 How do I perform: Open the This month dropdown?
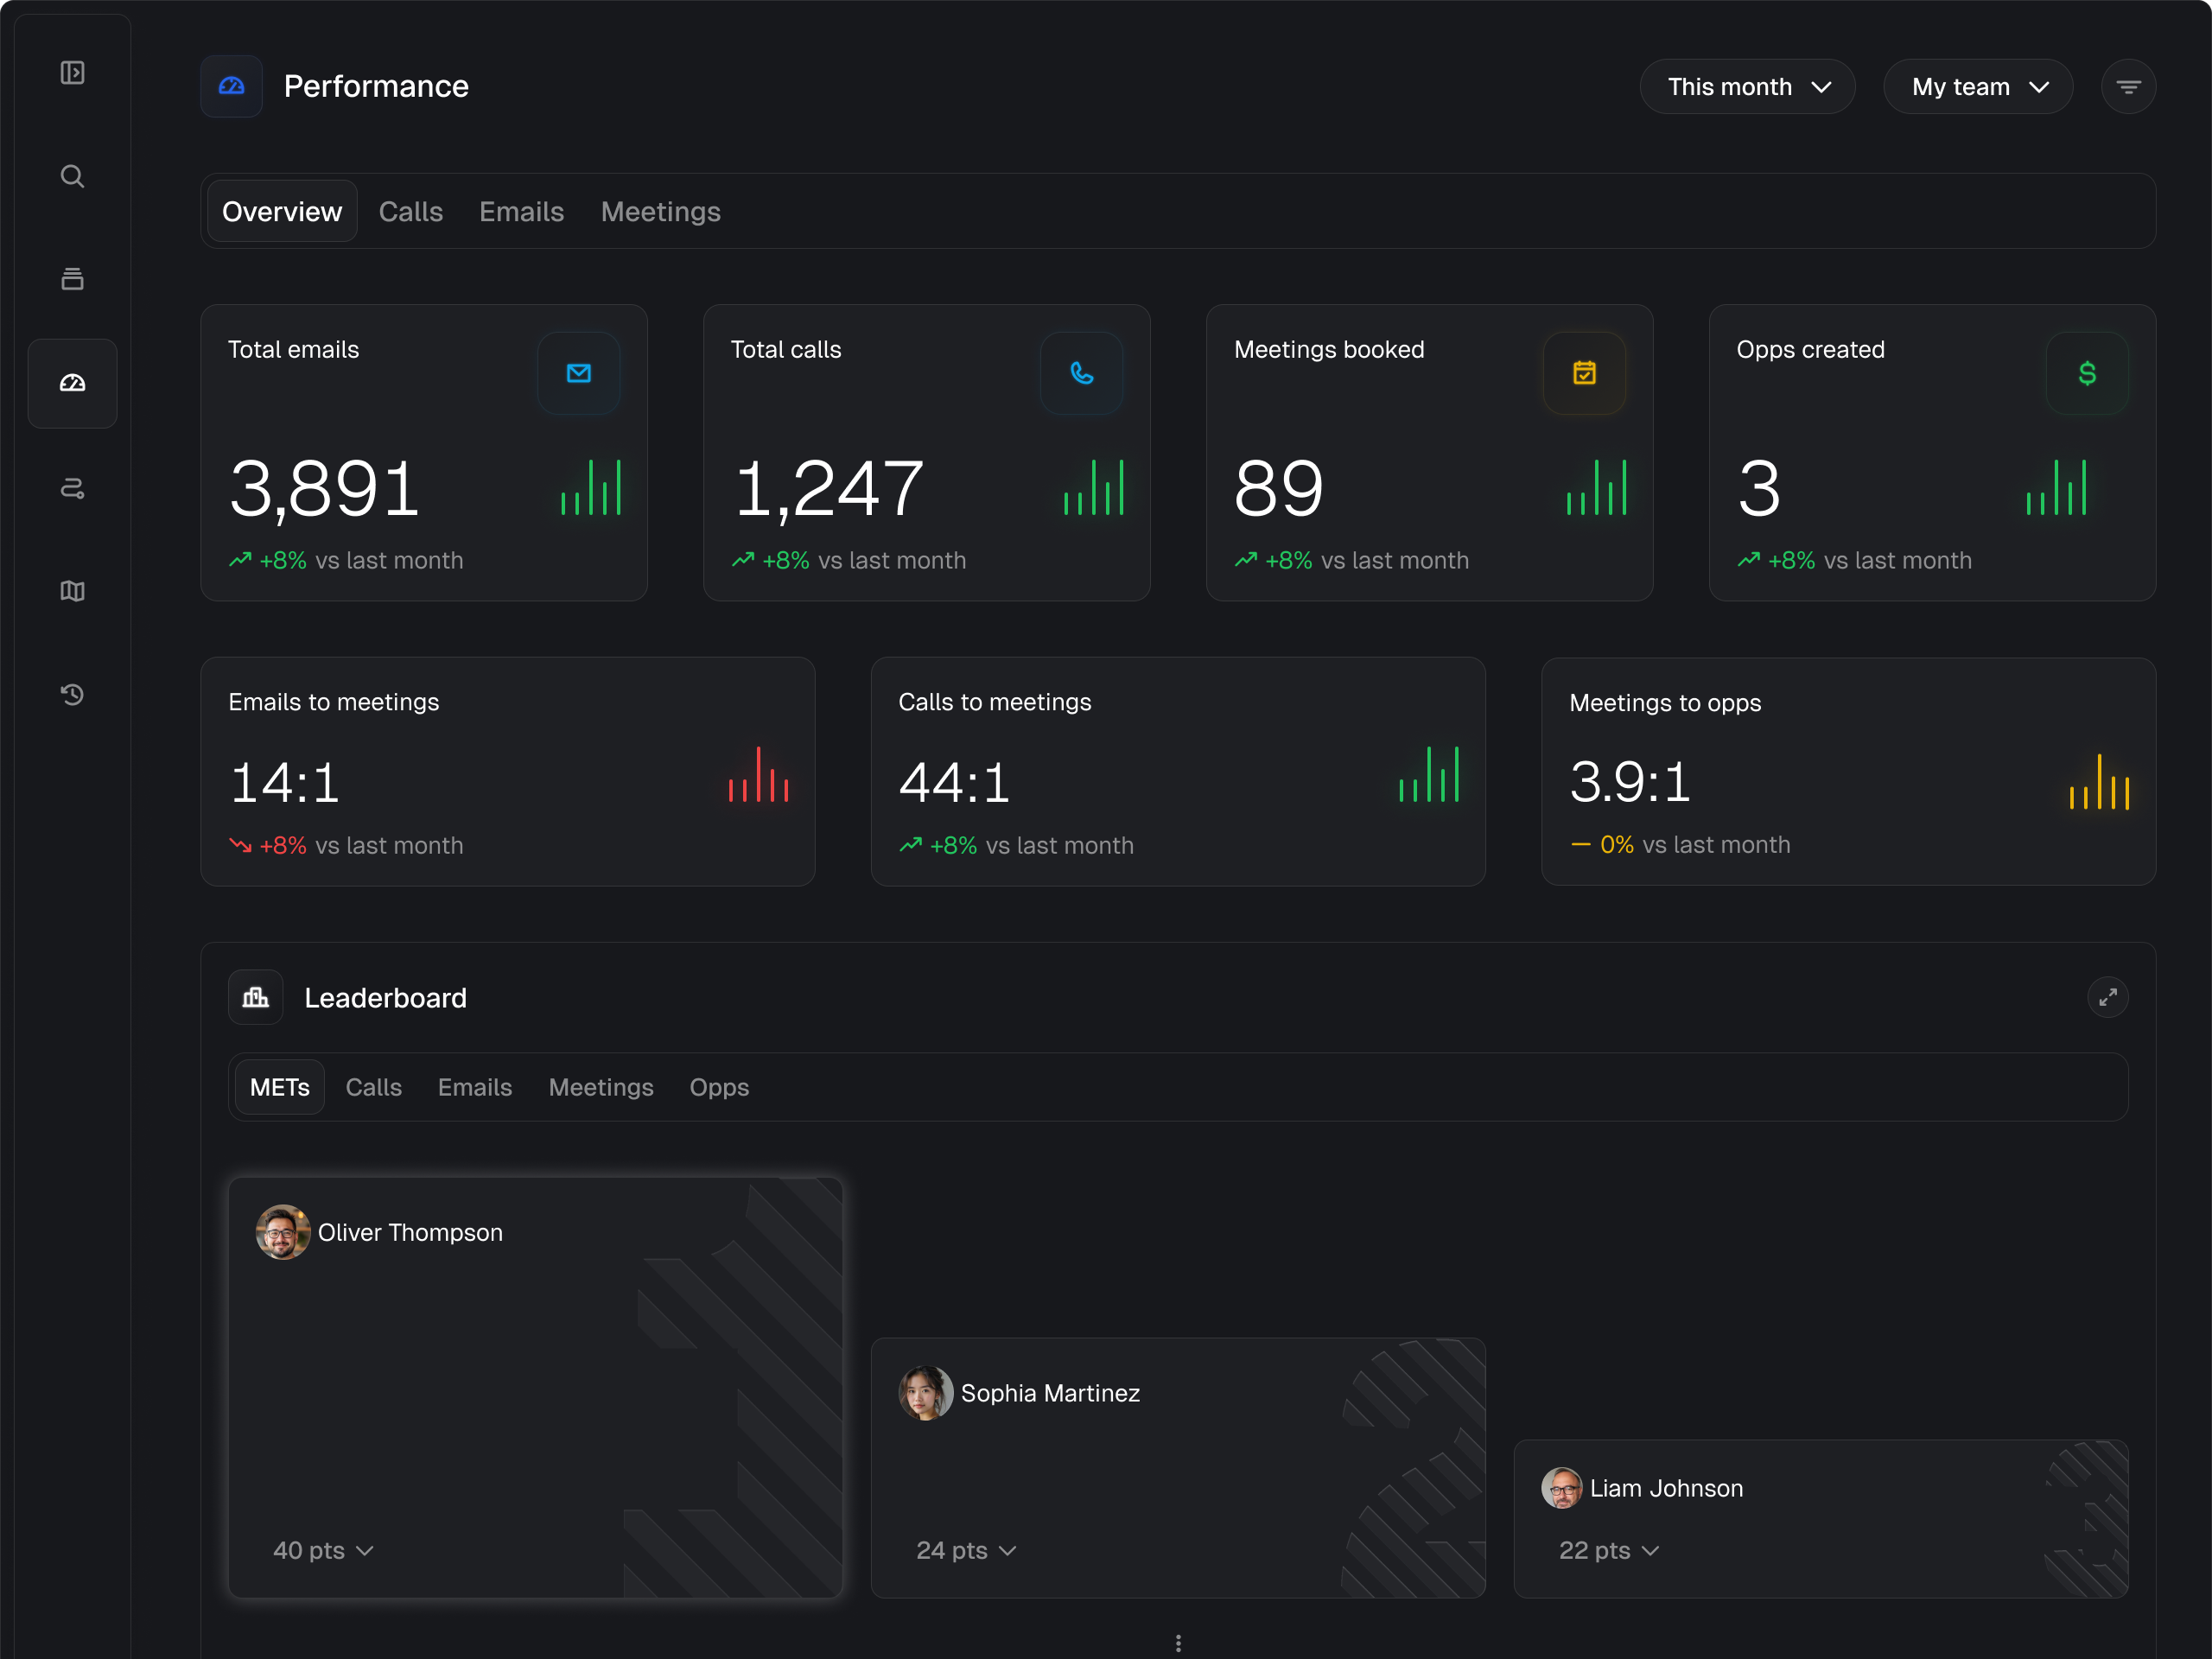pyautogui.click(x=1746, y=87)
